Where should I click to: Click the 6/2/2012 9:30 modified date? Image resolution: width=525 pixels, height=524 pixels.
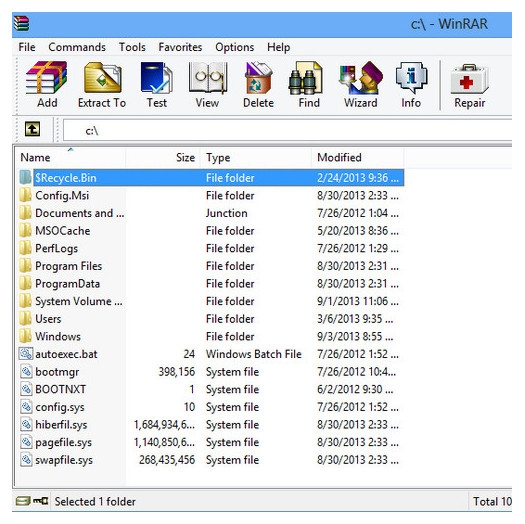355,389
